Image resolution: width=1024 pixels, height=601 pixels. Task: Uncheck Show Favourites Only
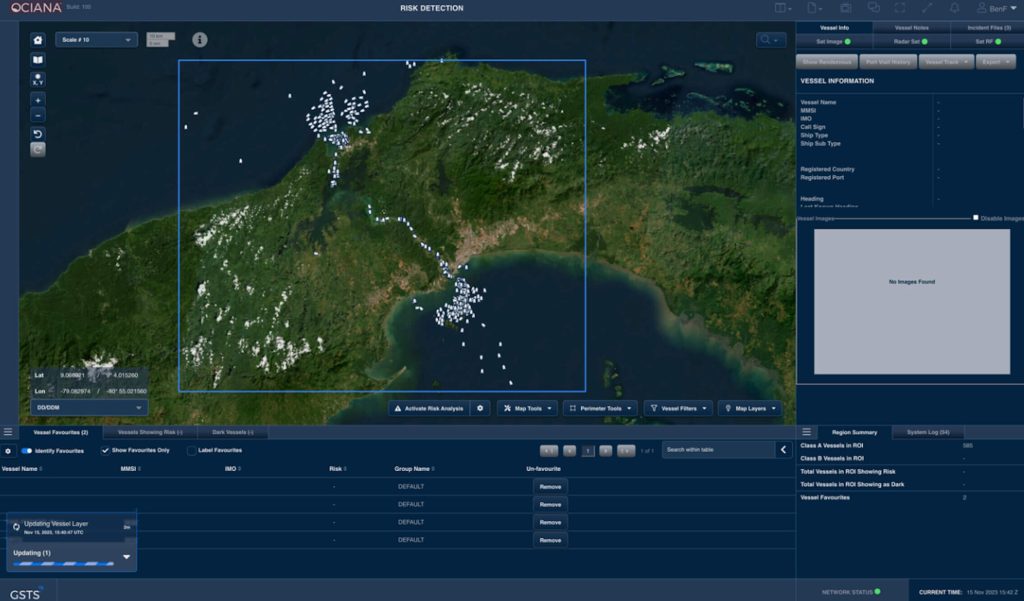106,451
